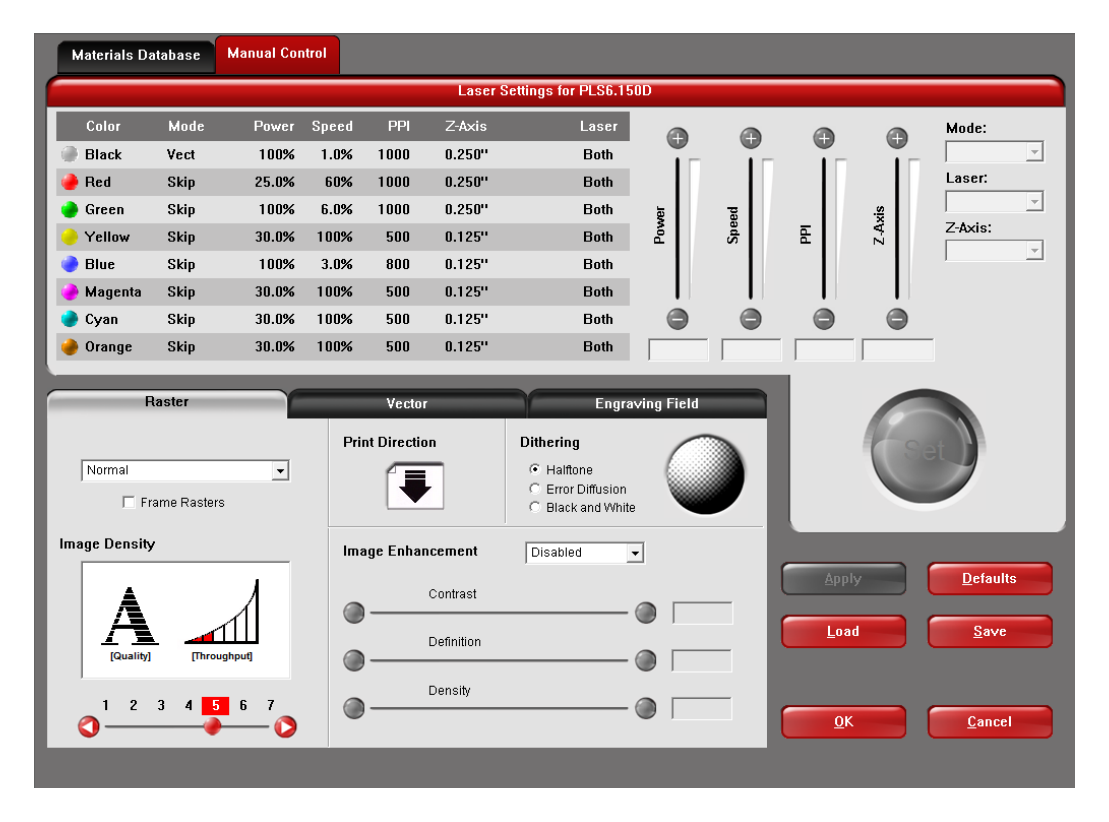Click the Z-Axis minus button
Image resolution: width=1109 pixels, height=822 pixels.
coord(897,319)
